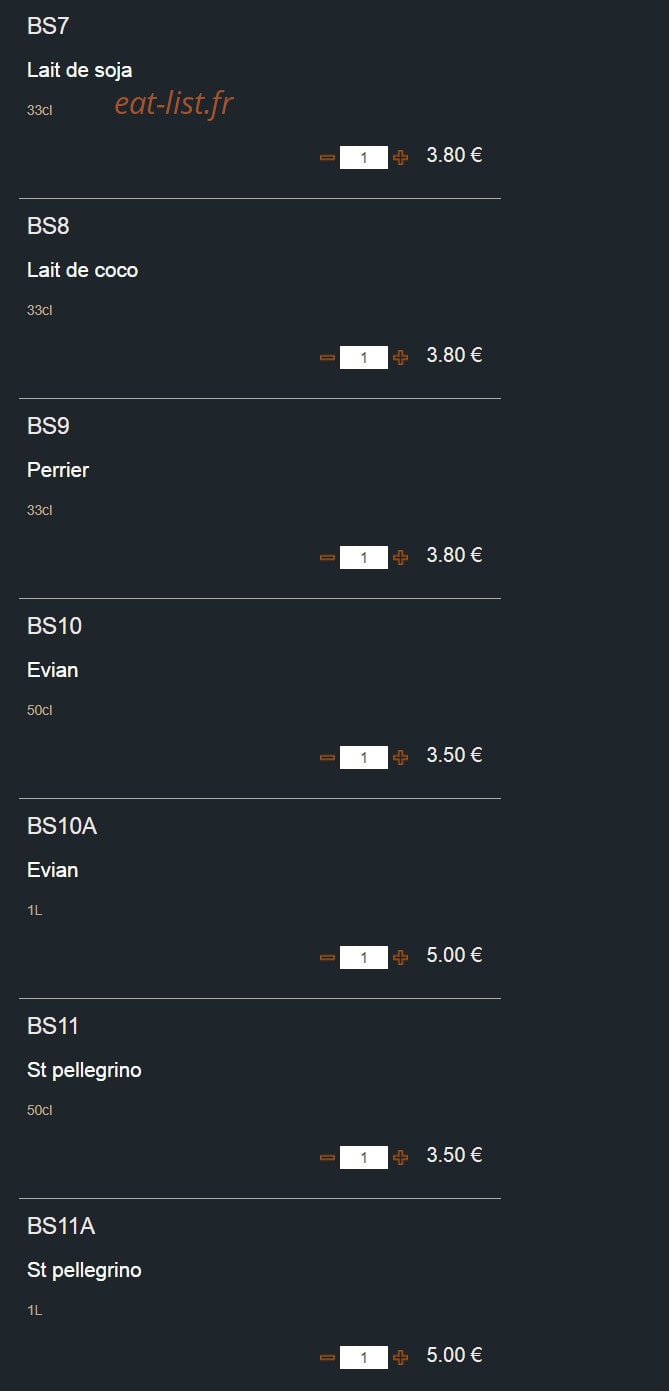669x1391 pixels.
Task: Decrease quantity of BS7 Lait de soja
Action: tap(327, 157)
